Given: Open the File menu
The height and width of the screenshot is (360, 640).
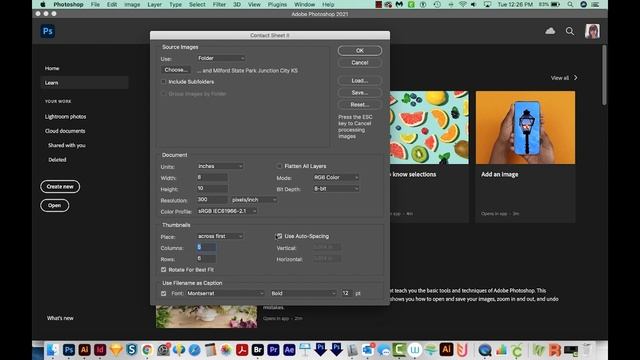Looking at the screenshot, I should (x=95, y=4).
